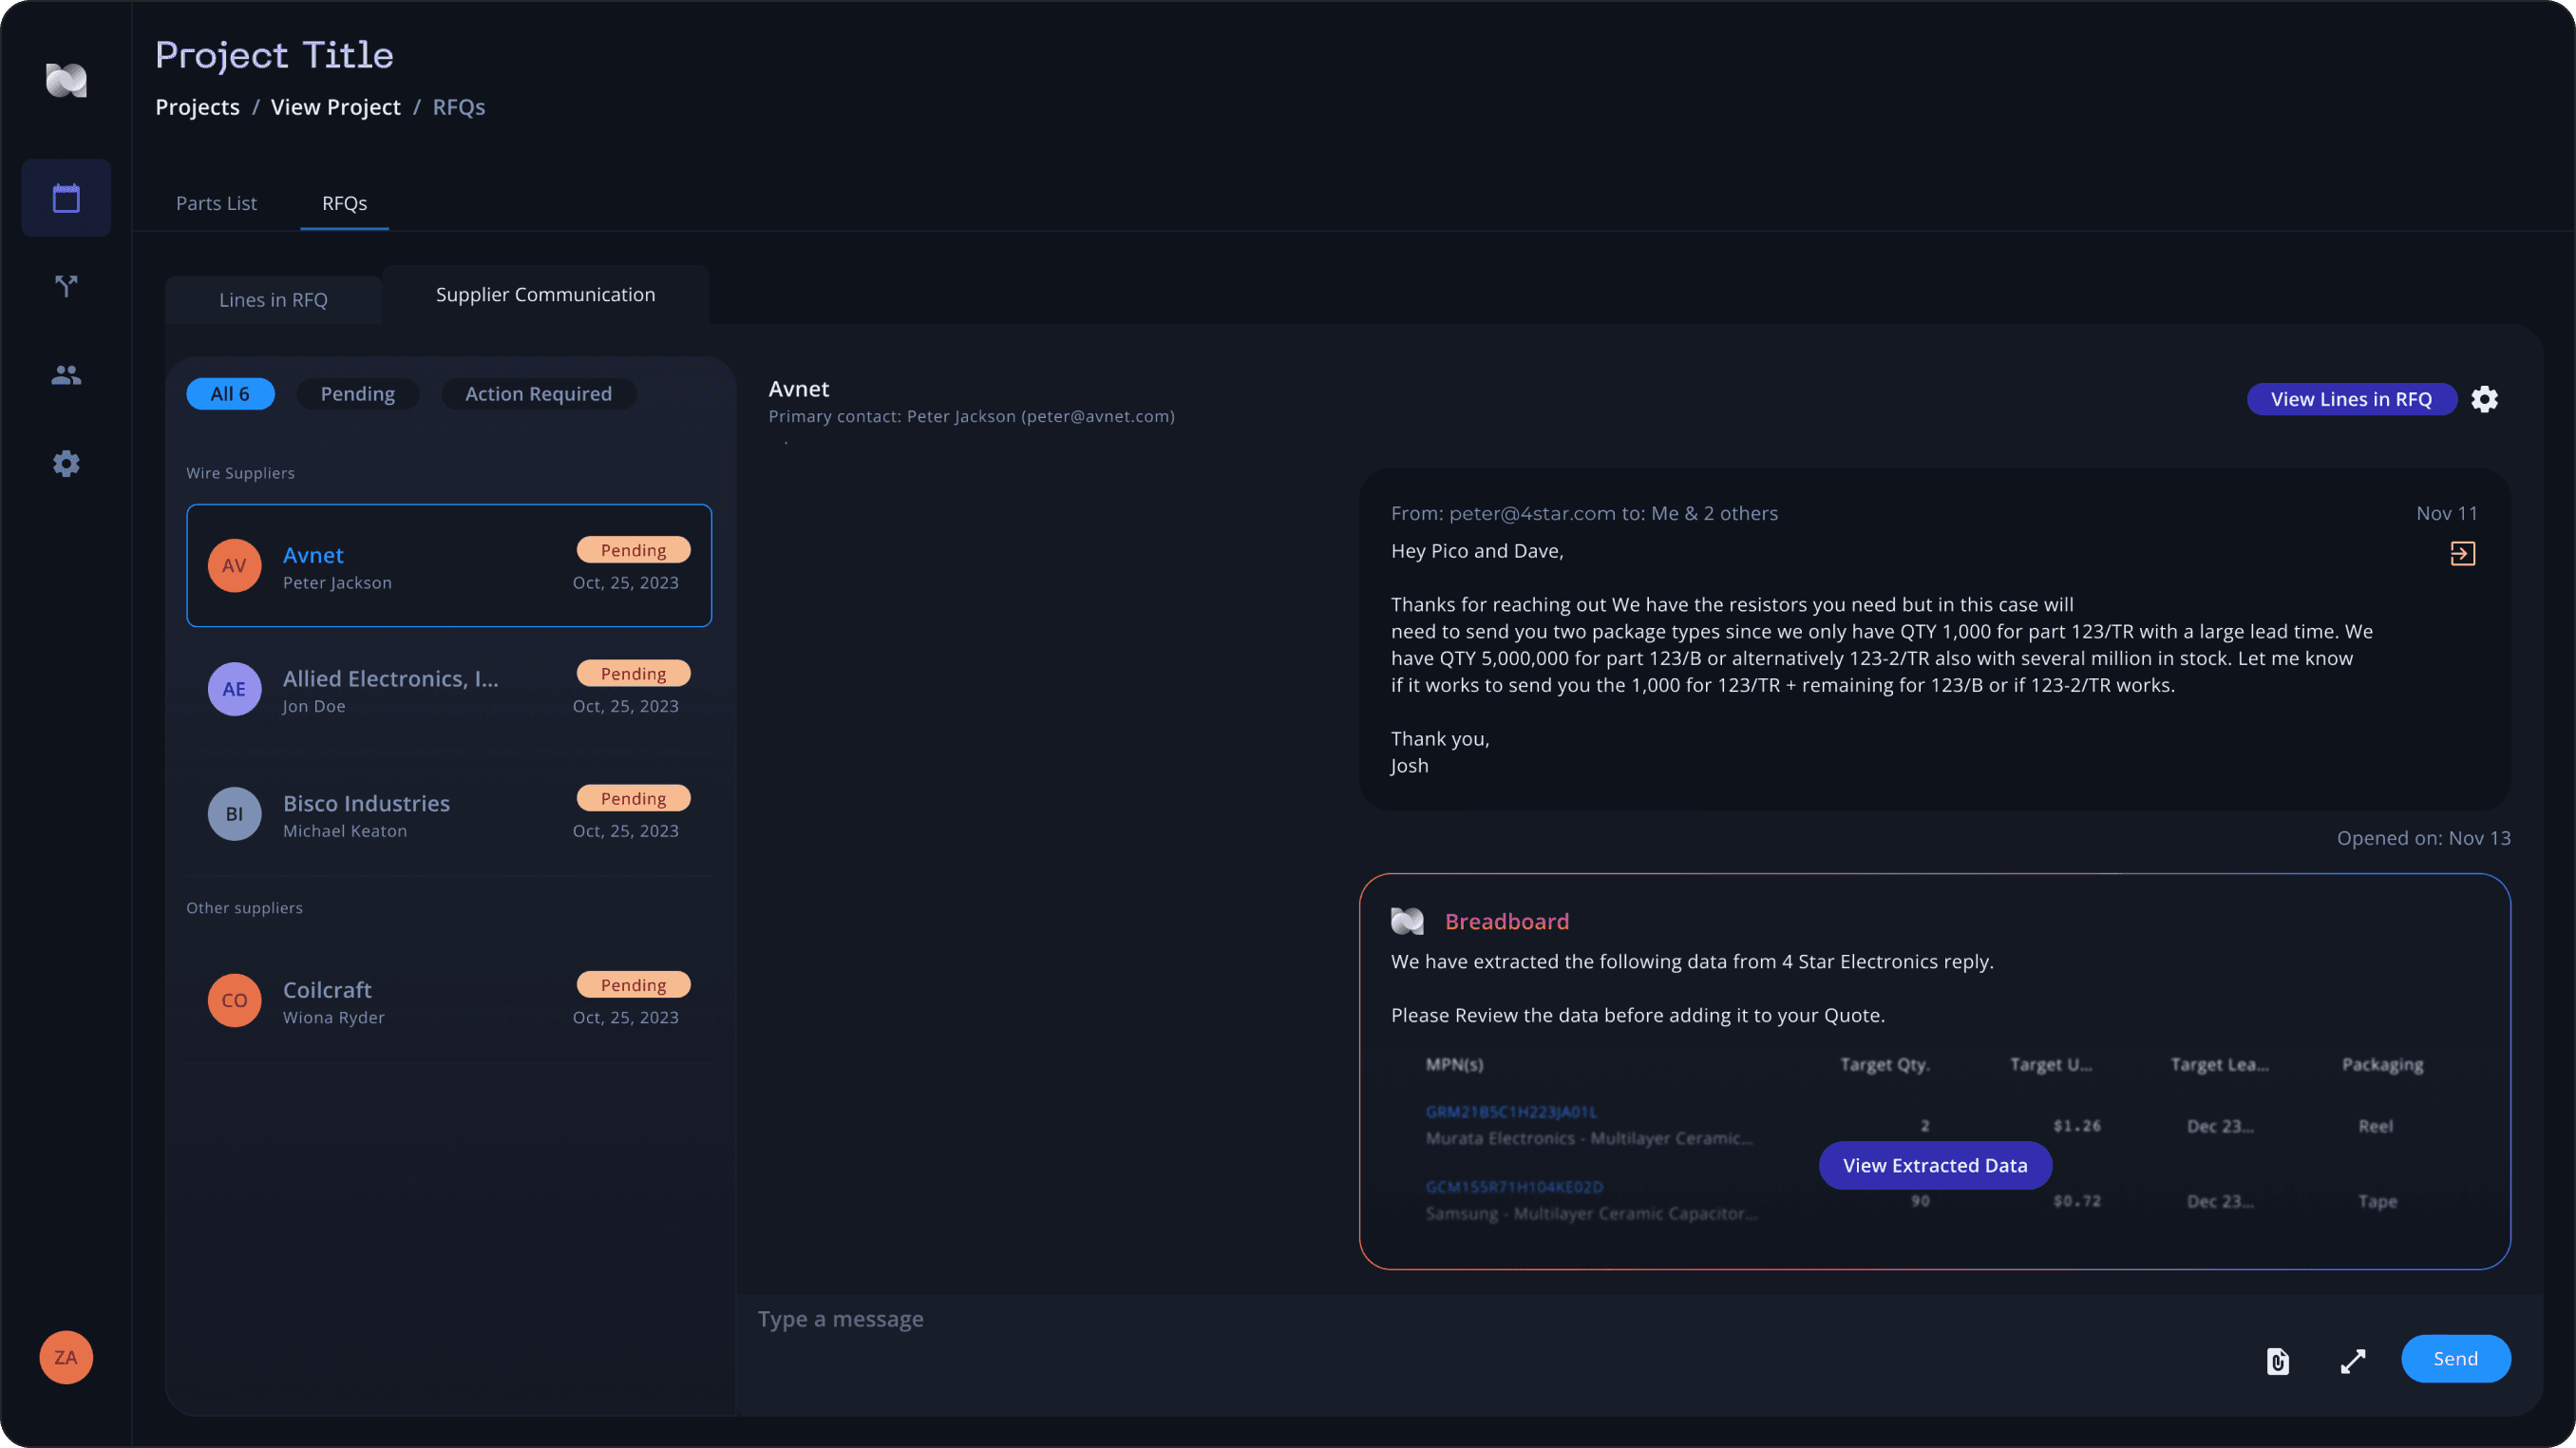This screenshot has height=1448, width=2576.
Task: Attach a file with the paperclip icon
Action: 2277,1360
